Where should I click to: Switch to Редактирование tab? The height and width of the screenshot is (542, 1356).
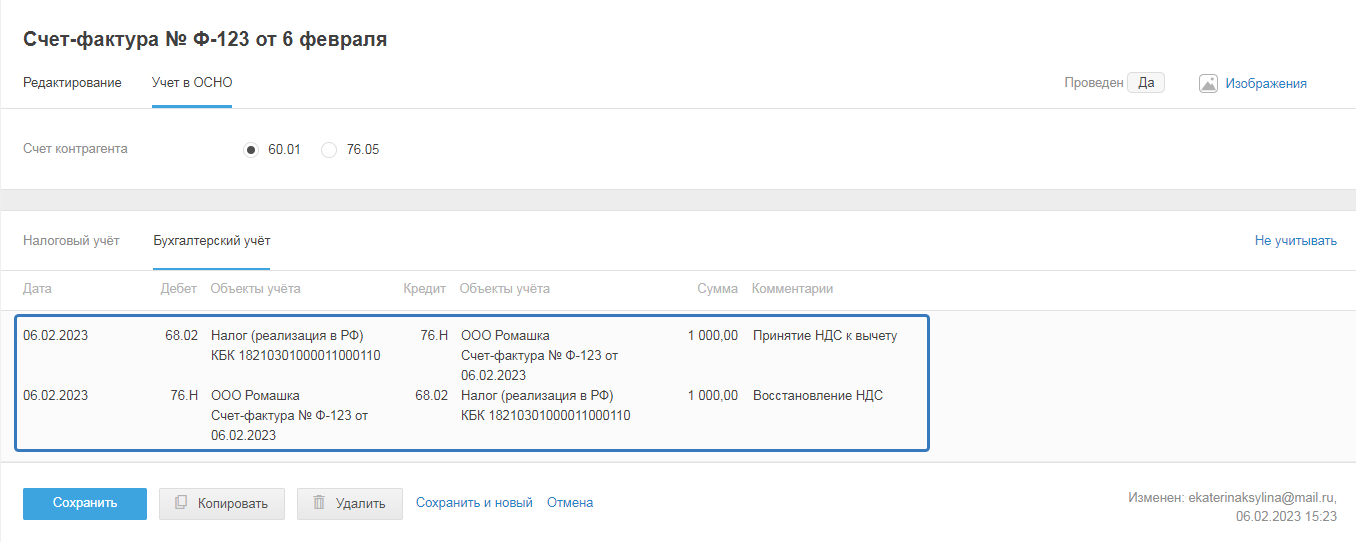tap(72, 83)
